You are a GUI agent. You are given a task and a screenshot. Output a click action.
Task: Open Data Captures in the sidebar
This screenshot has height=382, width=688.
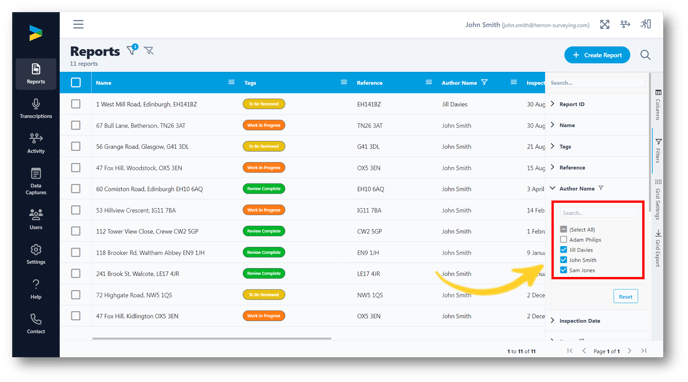[36, 181]
